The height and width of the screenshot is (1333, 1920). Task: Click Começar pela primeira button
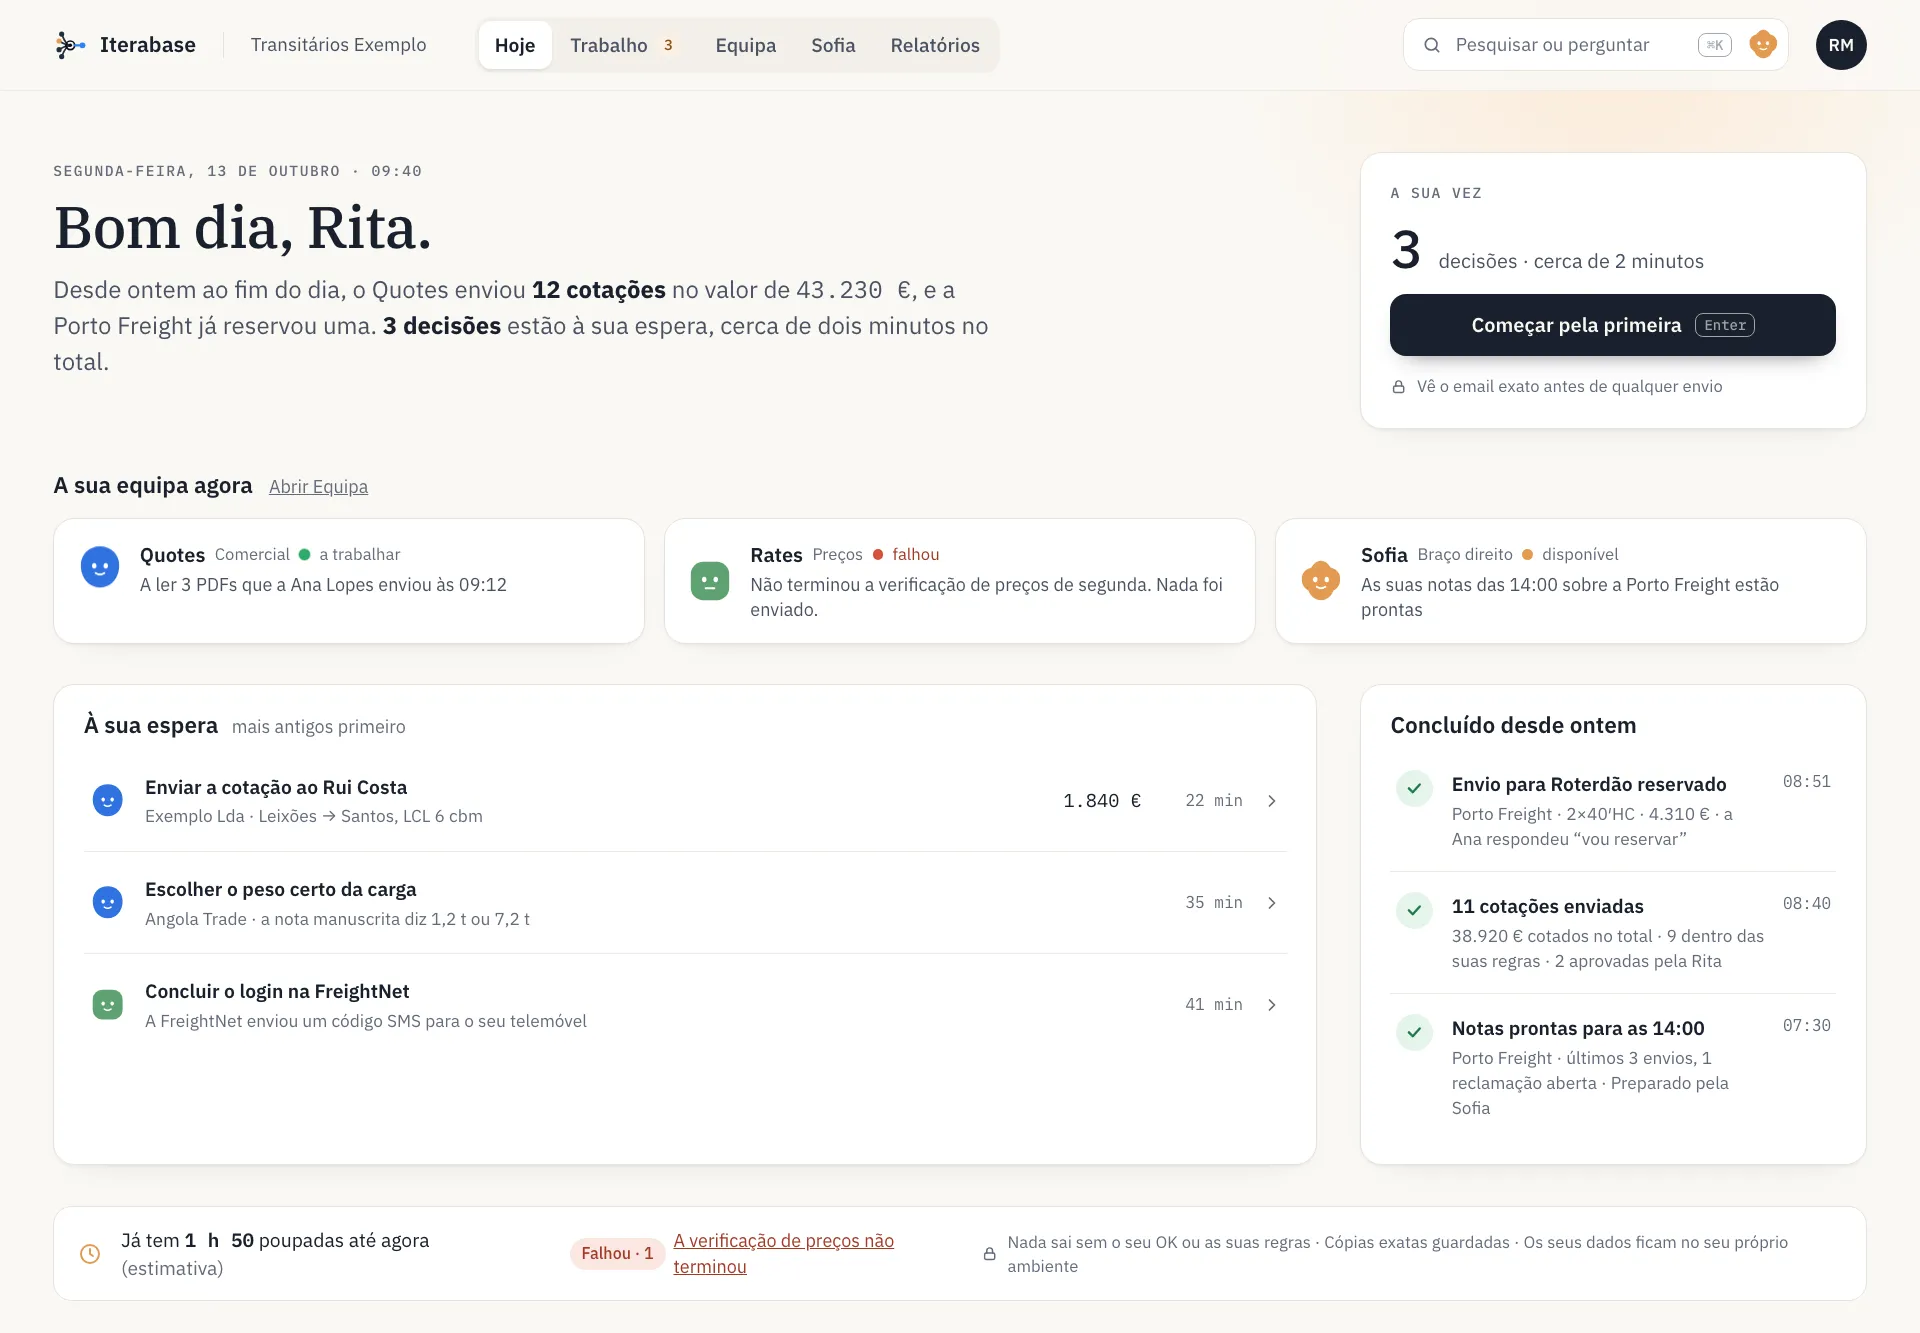(x=1612, y=325)
